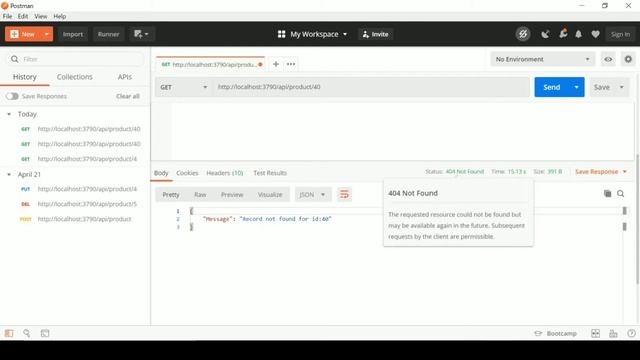Click the Sign In button
Screen dimensions: 640x360
(x=620, y=34)
